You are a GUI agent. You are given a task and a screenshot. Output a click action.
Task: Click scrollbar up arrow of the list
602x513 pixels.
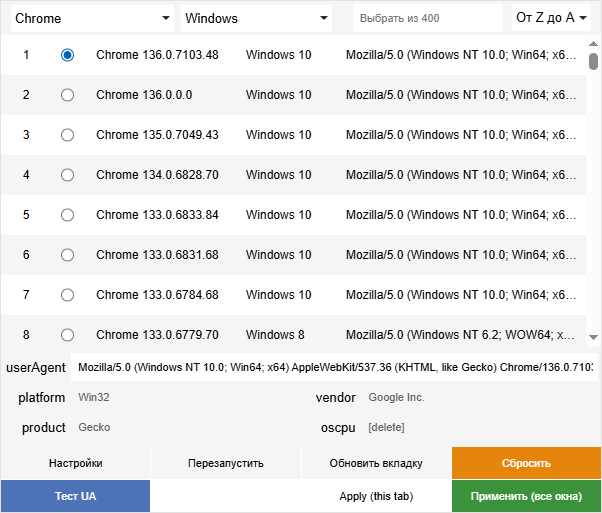[x=593, y=44]
